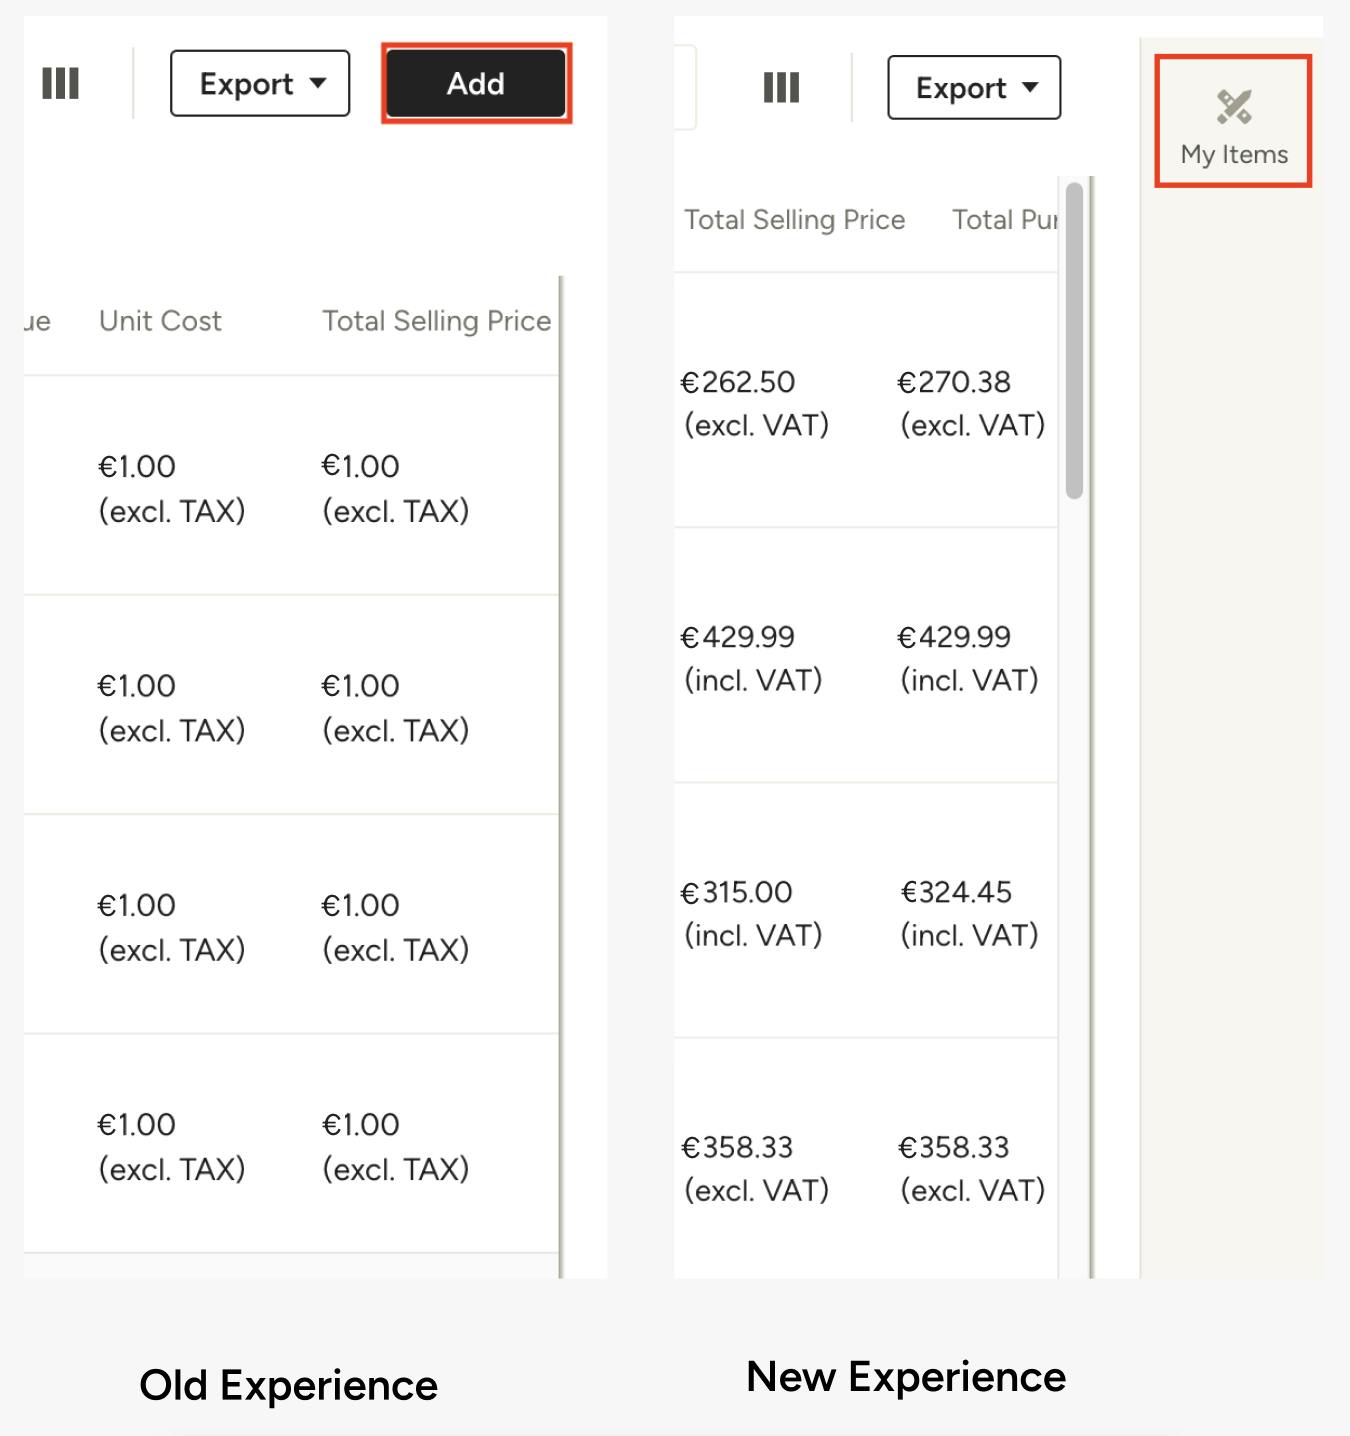Select the left panel's Total Selling Price header
The image size is (1350, 1436).
pyautogui.click(x=436, y=321)
